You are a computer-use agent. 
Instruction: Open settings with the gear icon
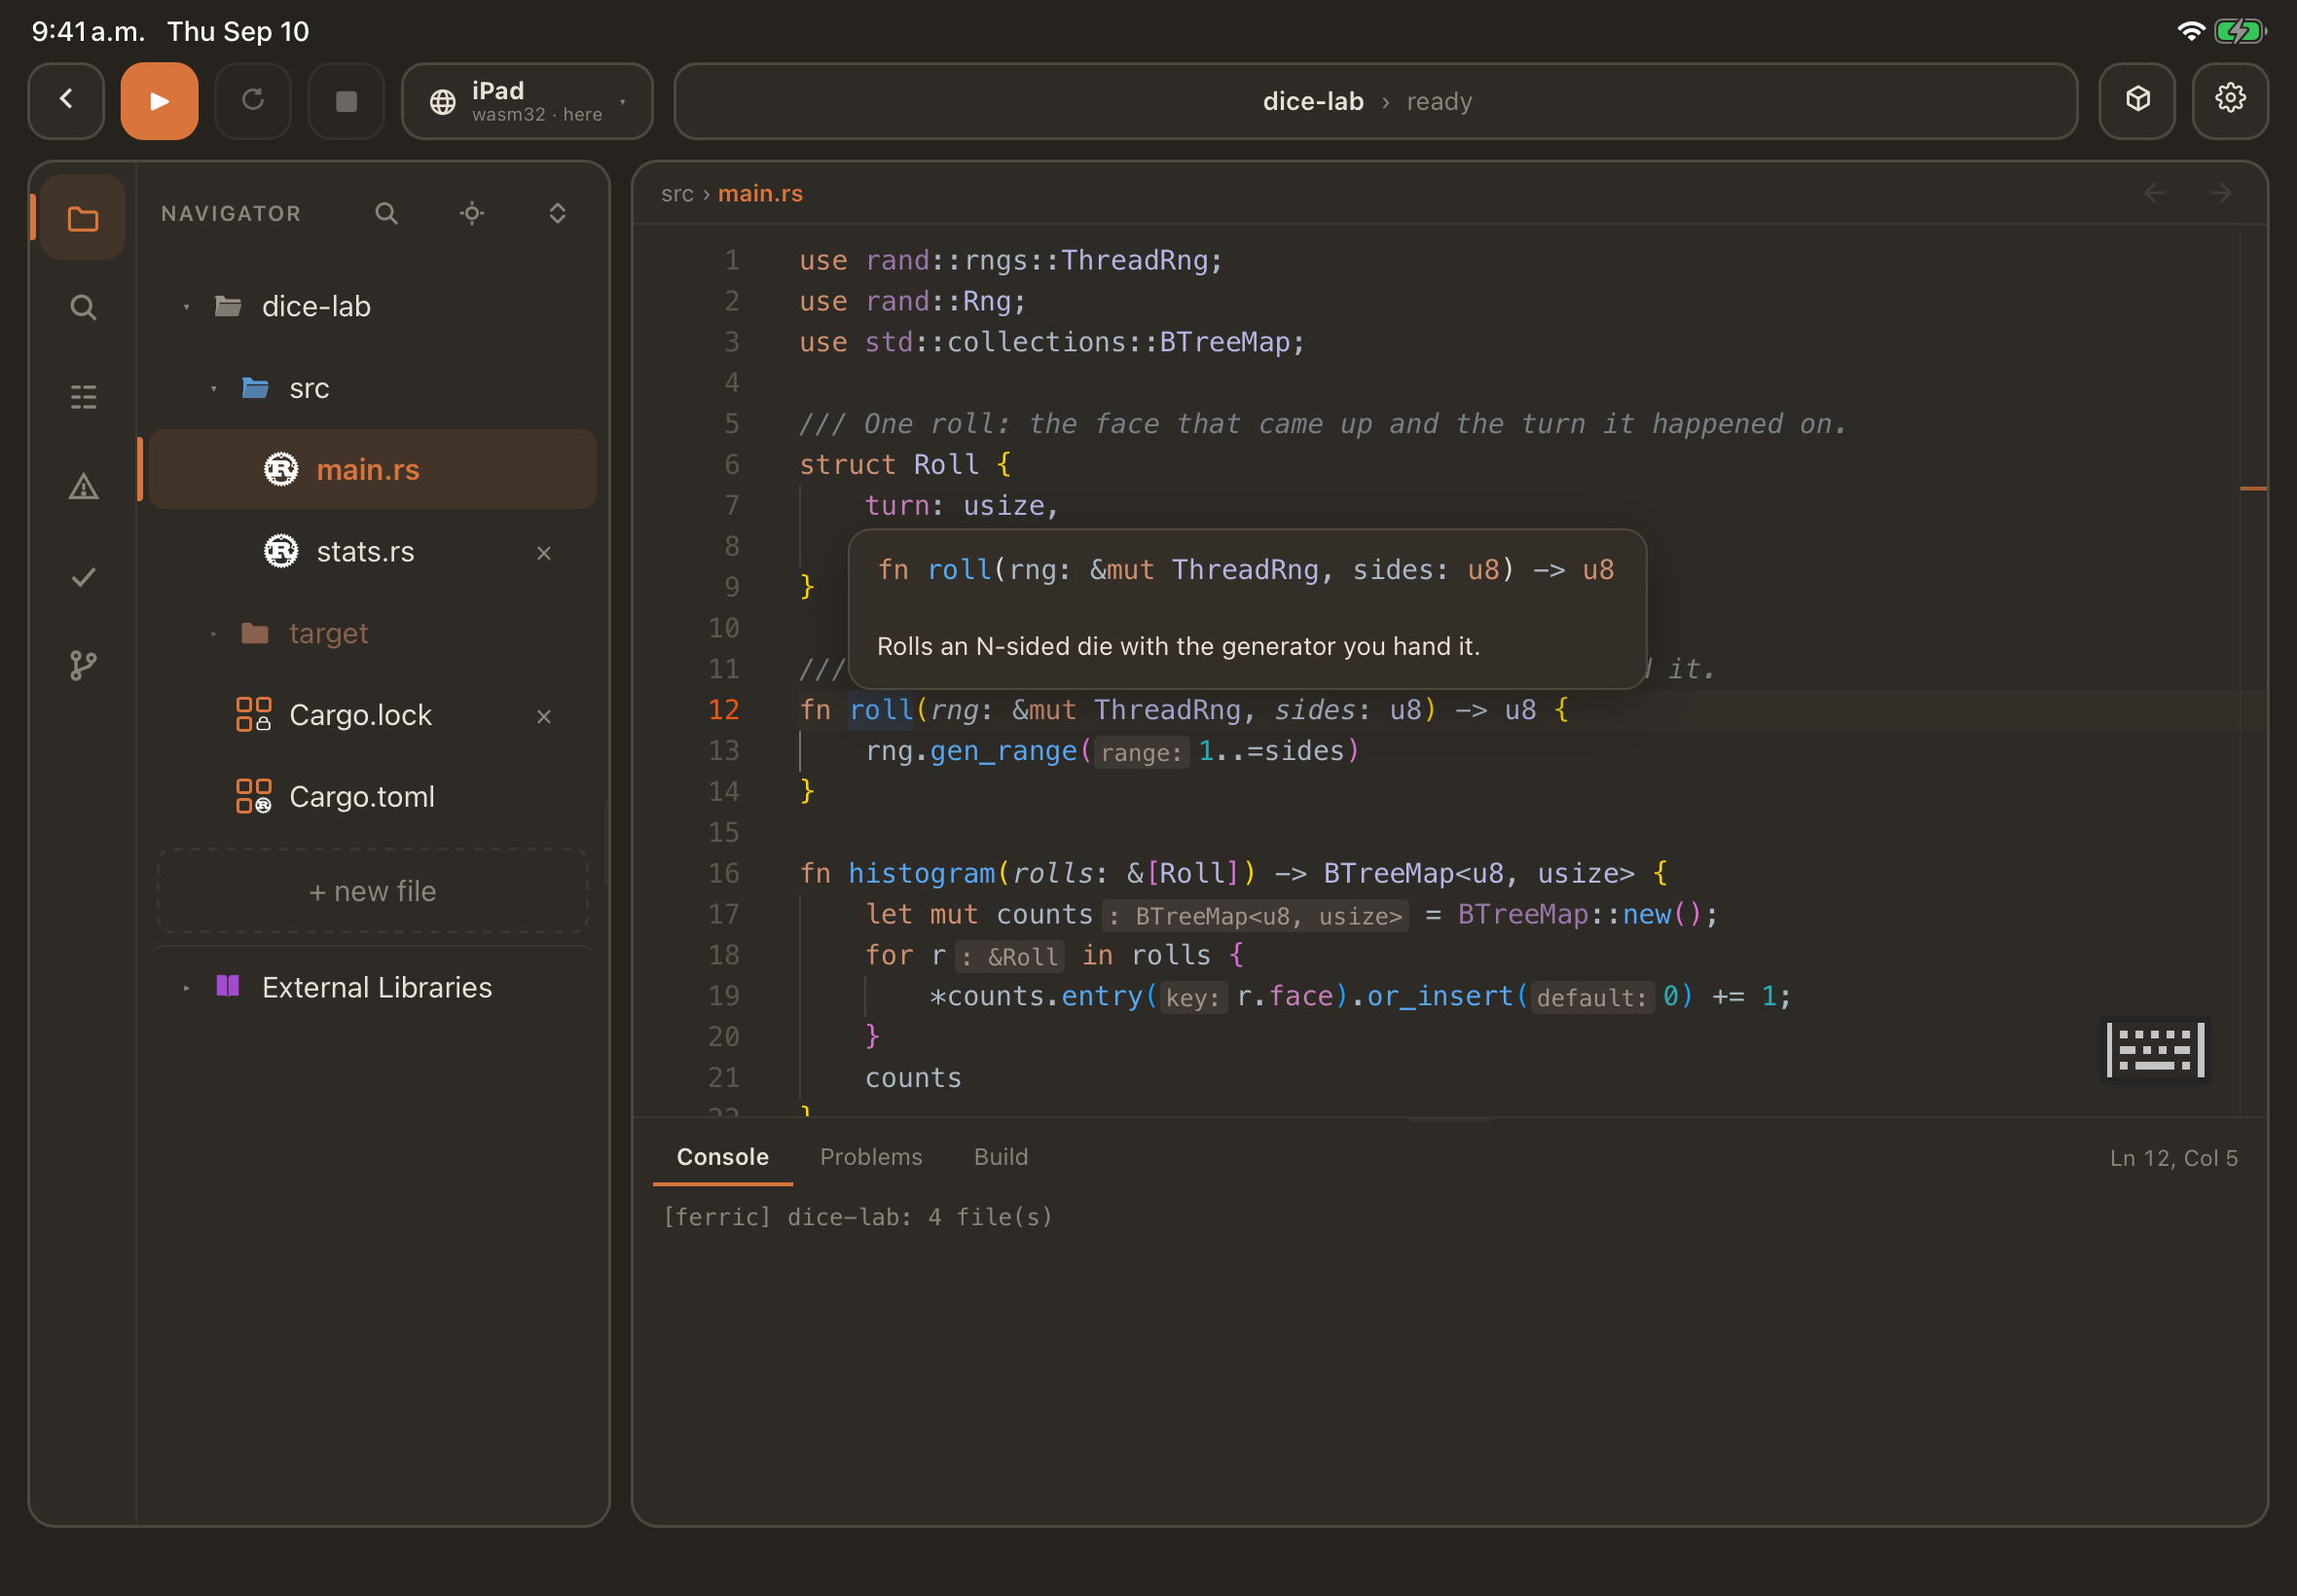2230,101
